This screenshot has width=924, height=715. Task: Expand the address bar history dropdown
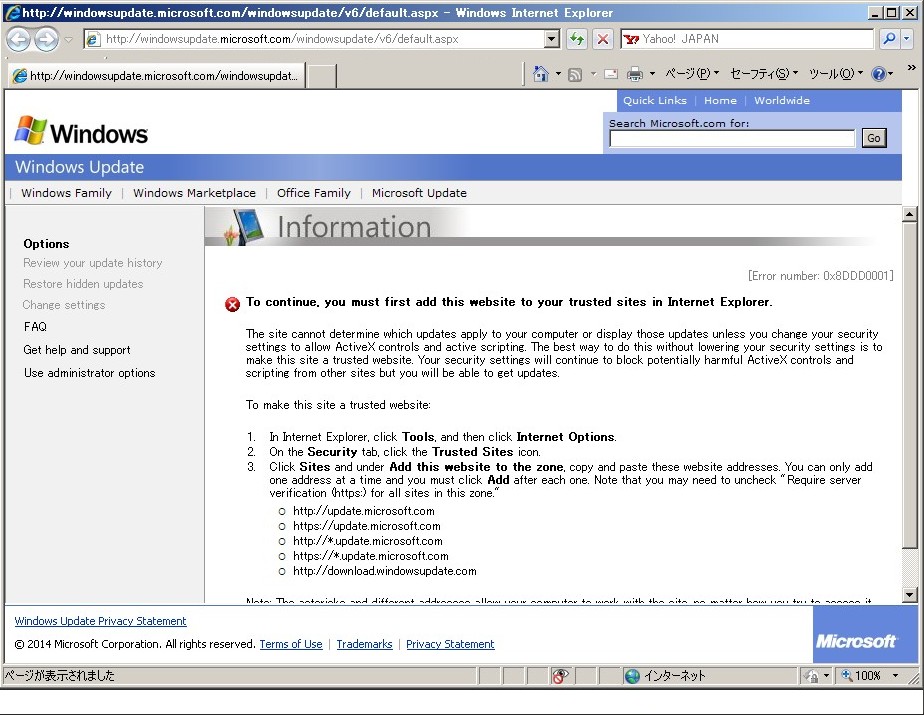pos(552,39)
